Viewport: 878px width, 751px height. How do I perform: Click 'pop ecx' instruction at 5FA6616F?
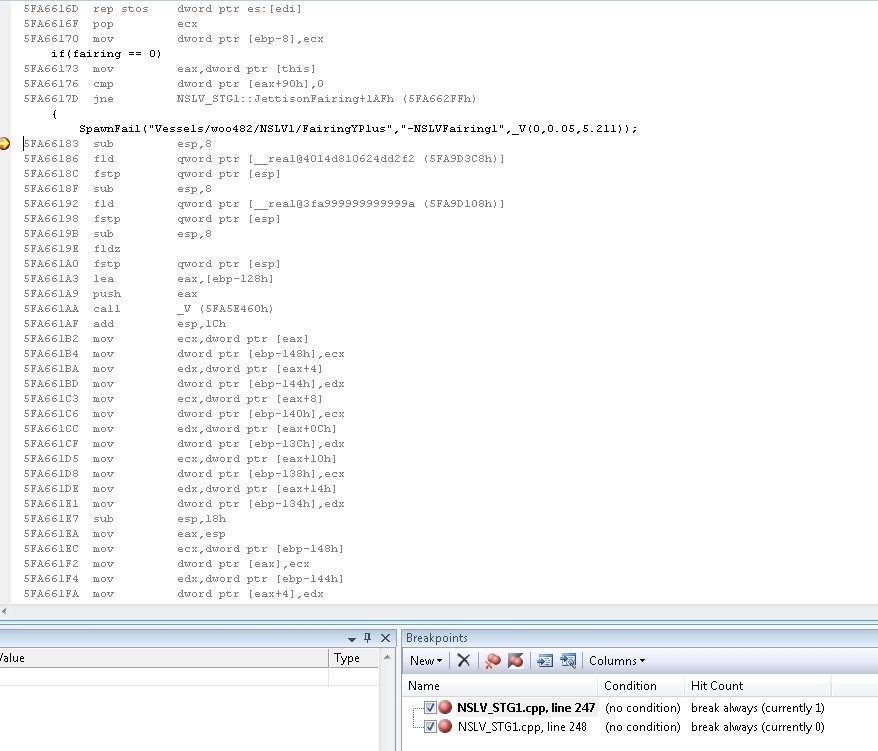tap(110, 24)
